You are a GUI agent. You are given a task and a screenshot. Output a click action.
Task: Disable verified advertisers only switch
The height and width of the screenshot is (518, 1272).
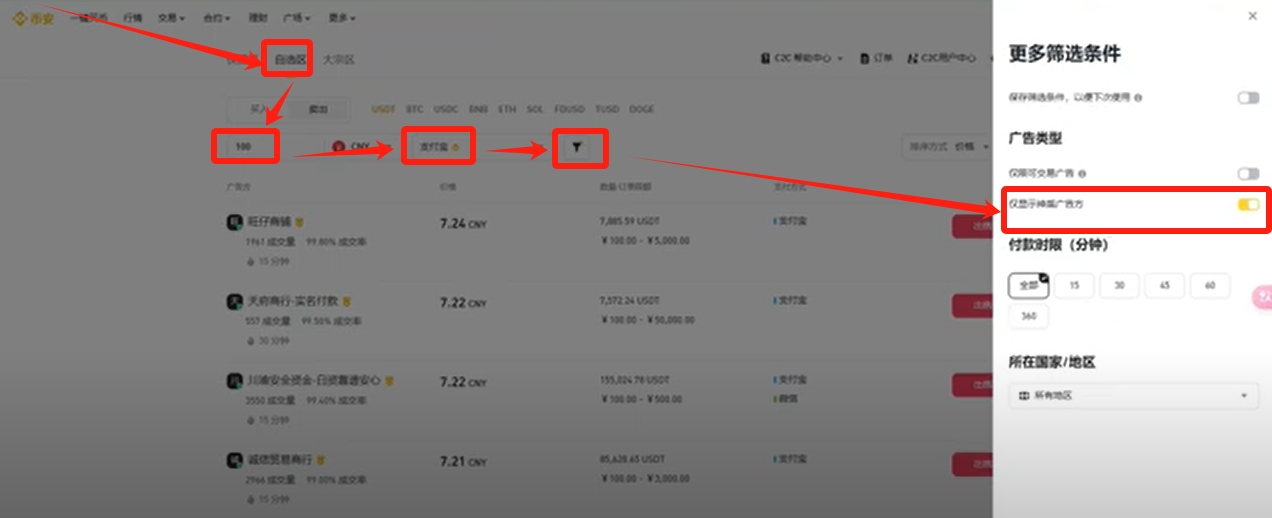(x=1248, y=204)
